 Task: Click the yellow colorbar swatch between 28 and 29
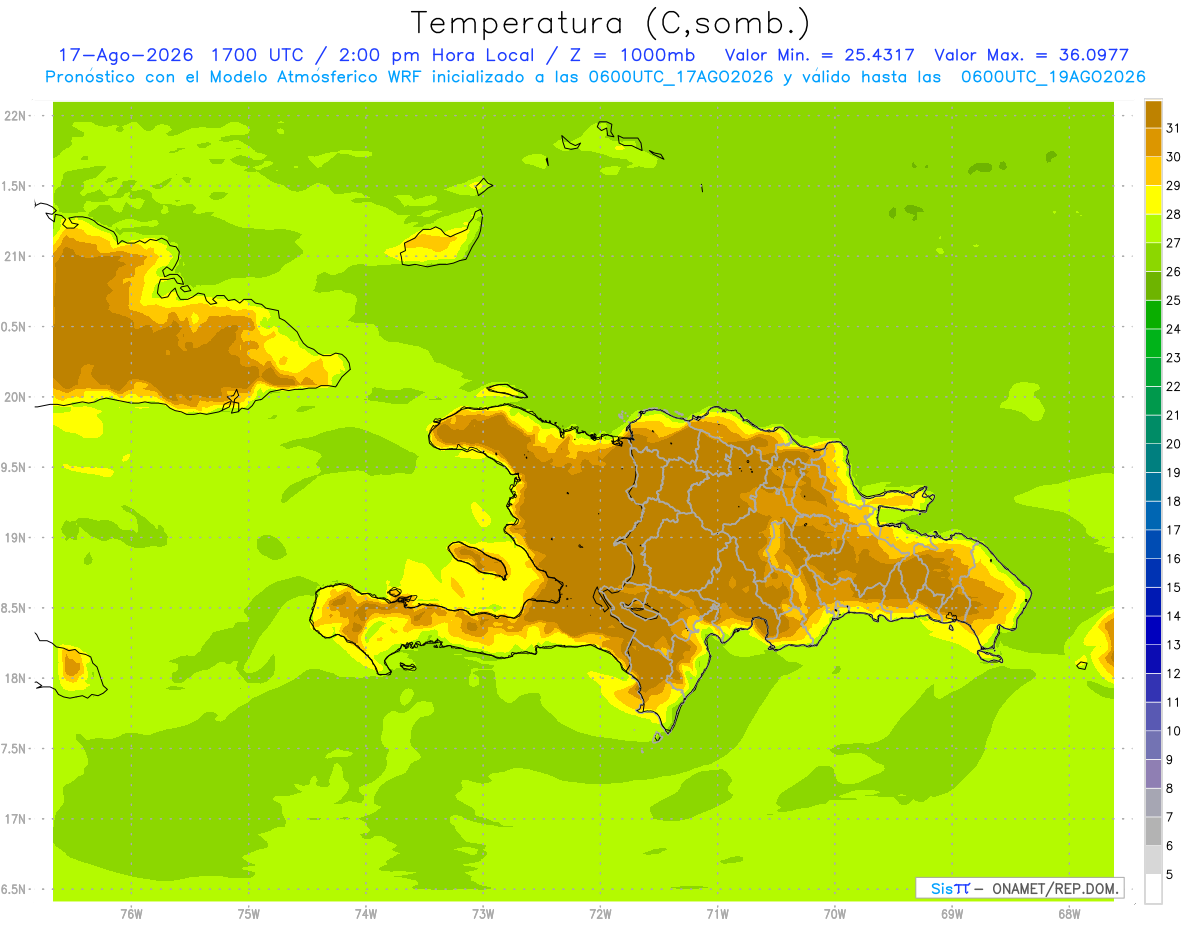pos(1152,200)
